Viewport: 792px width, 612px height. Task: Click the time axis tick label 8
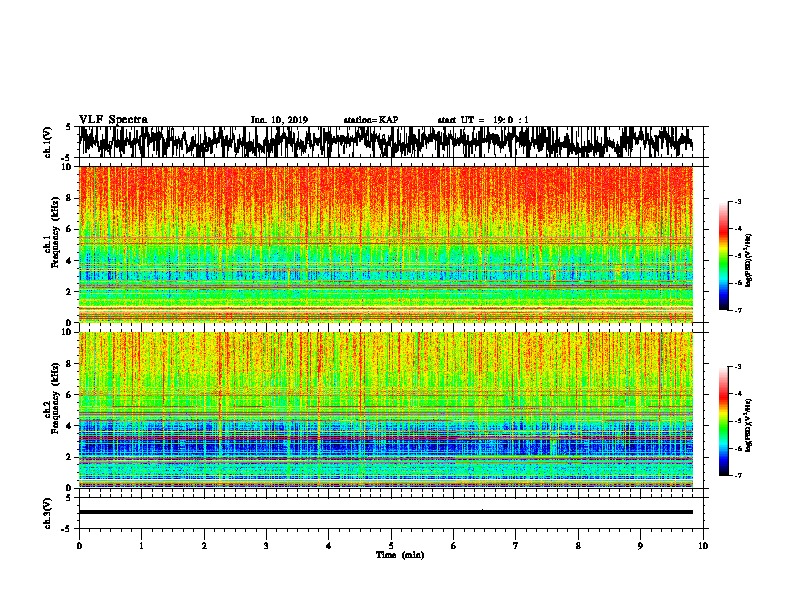(578, 546)
